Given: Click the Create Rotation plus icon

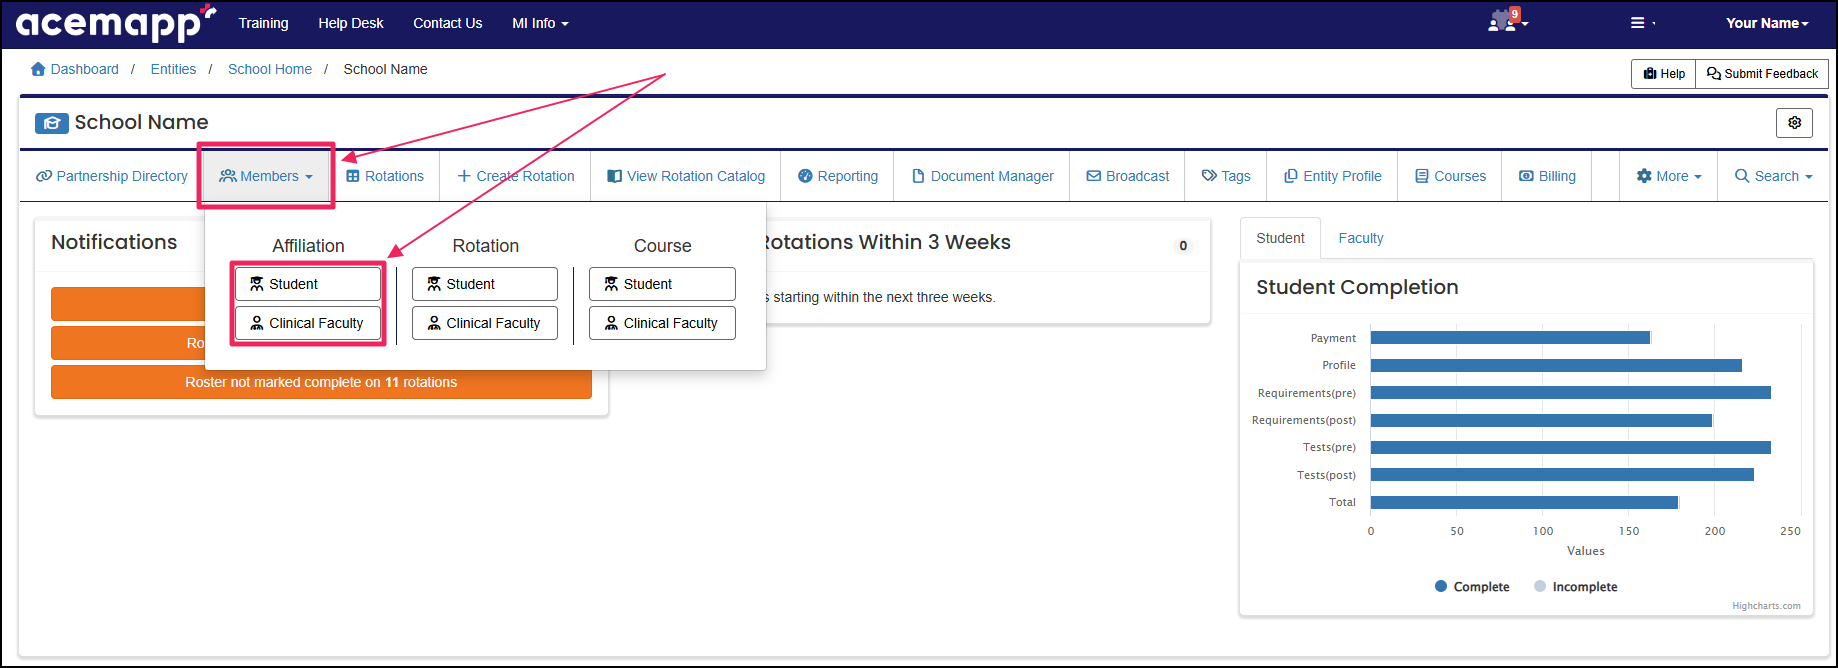Looking at the screenshot, I should click(x=464, y=176).
